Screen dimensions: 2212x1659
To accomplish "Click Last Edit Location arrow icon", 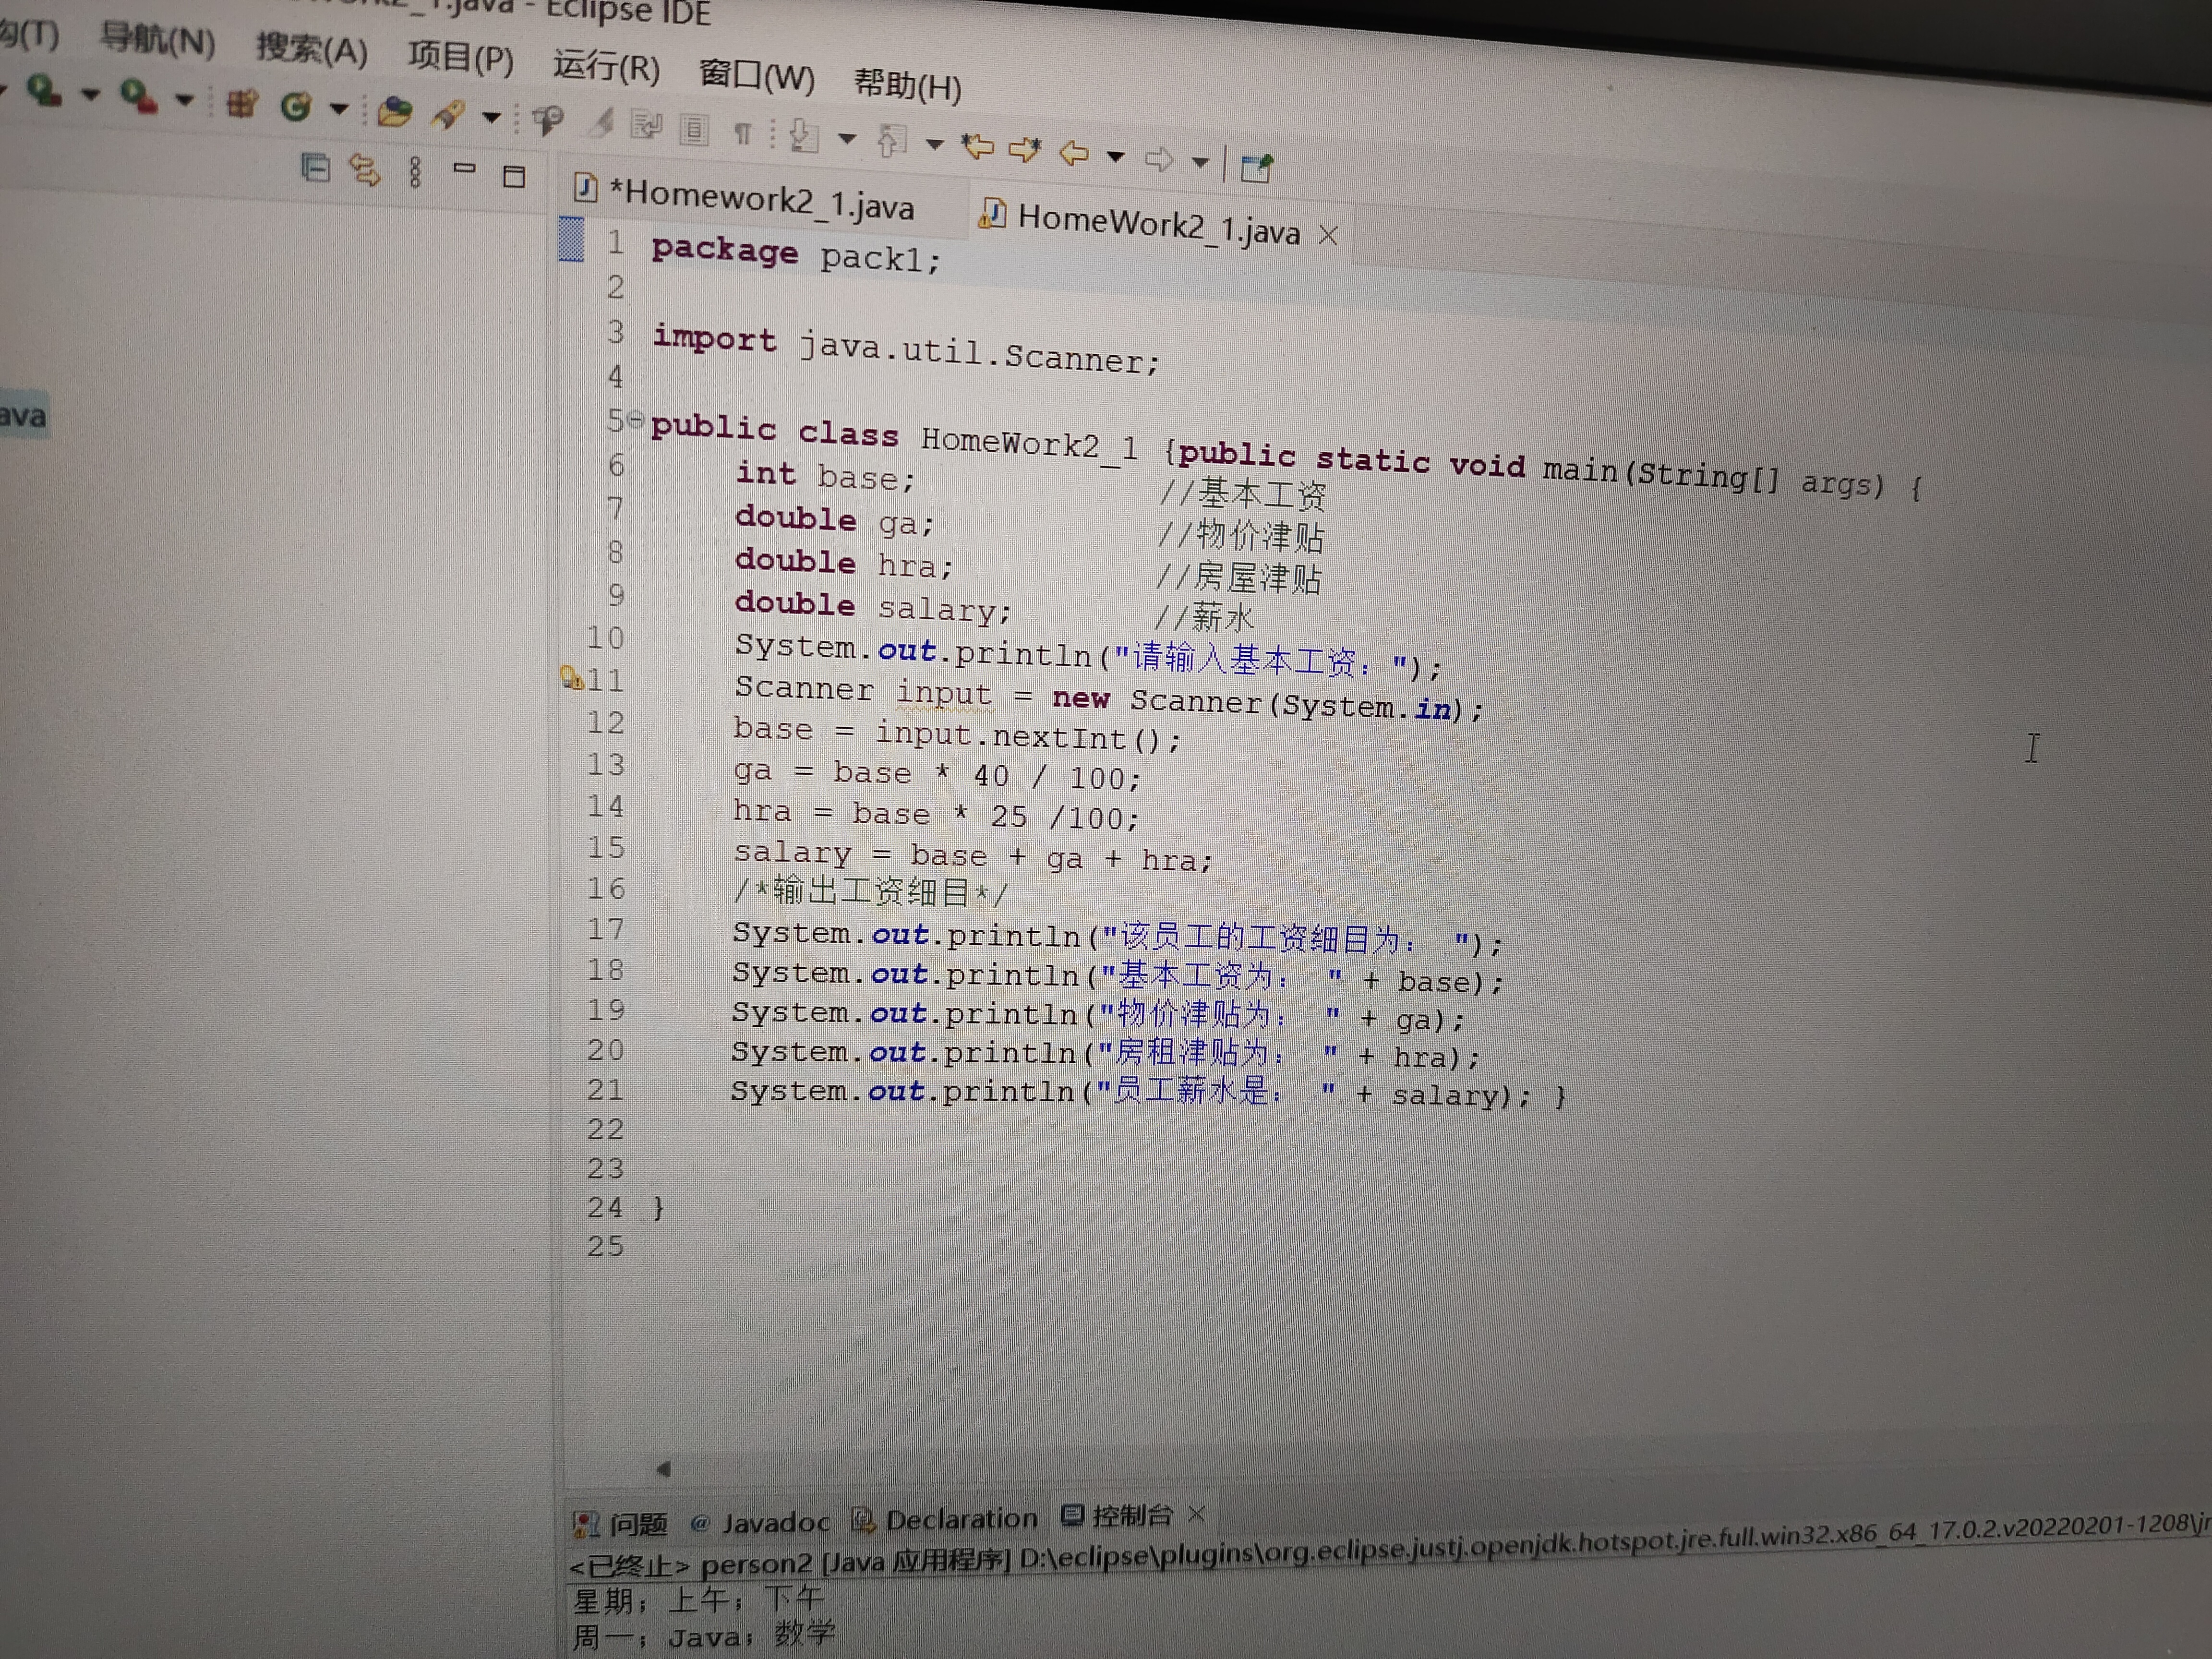I will [x=978, y=147].
